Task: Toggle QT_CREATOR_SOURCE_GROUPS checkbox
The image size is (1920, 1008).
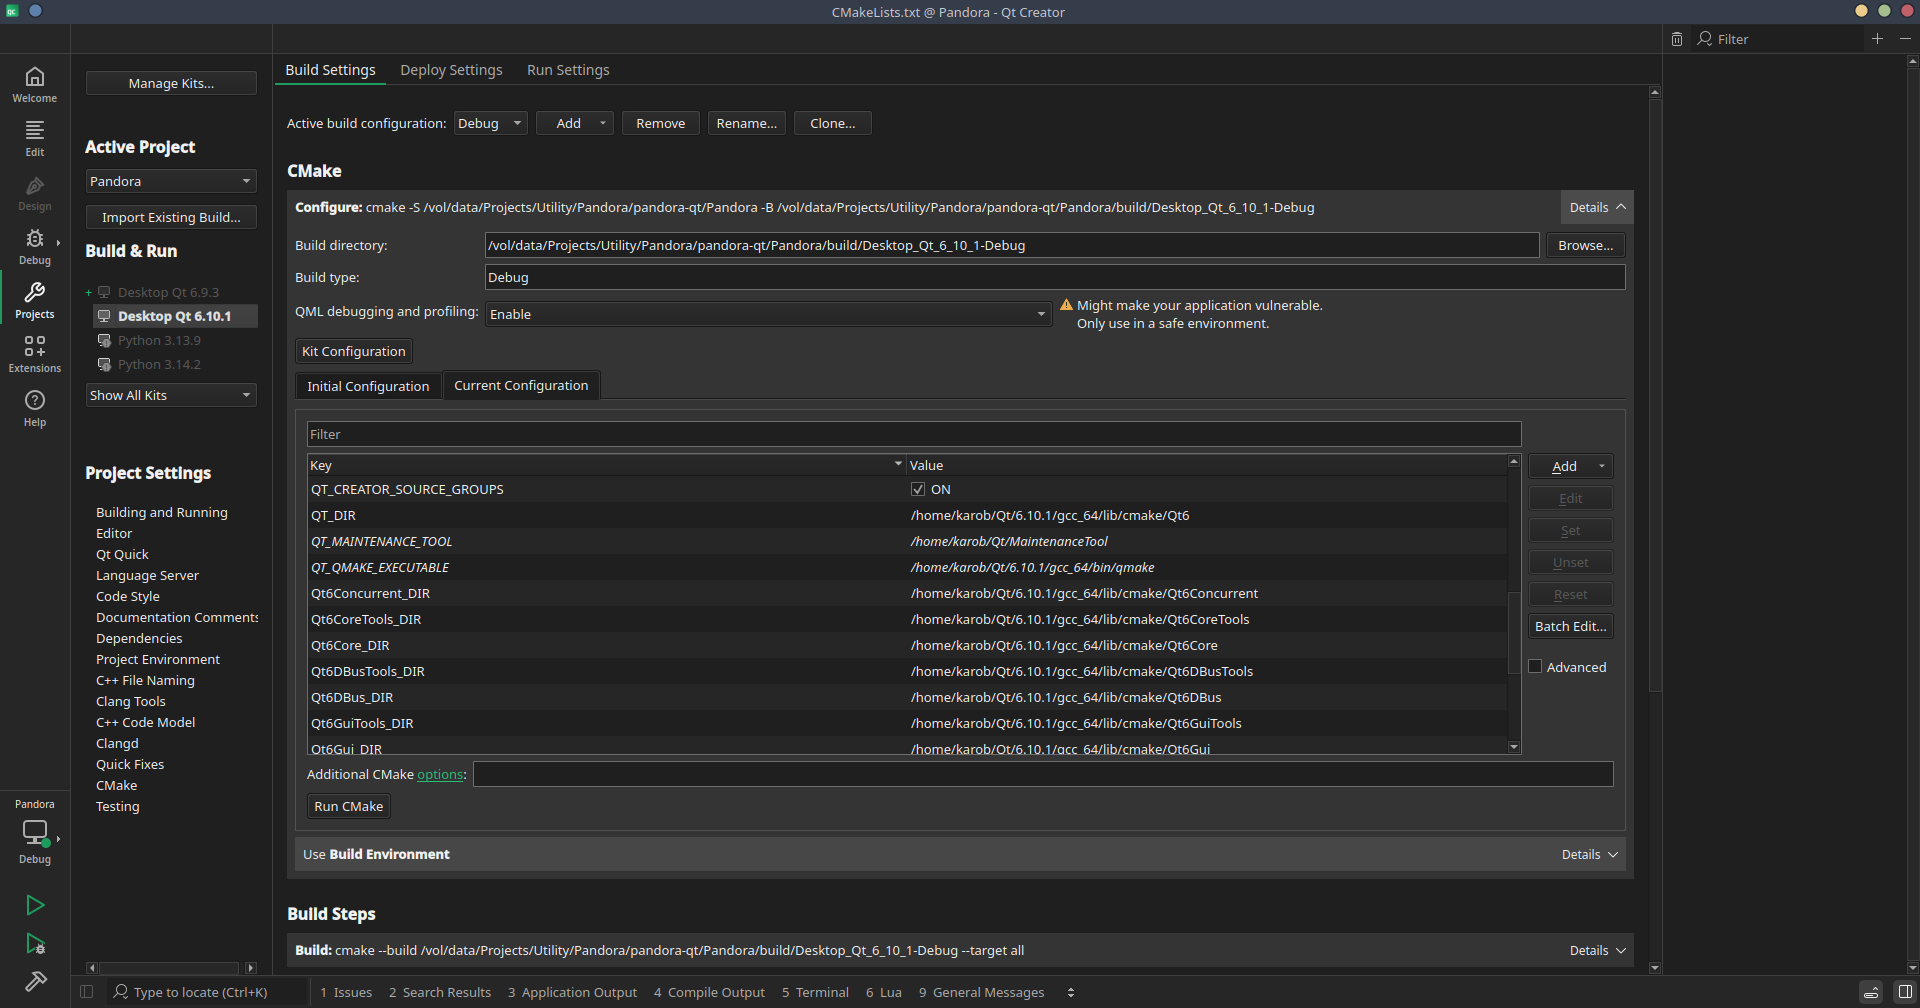Action: [918, 490]
